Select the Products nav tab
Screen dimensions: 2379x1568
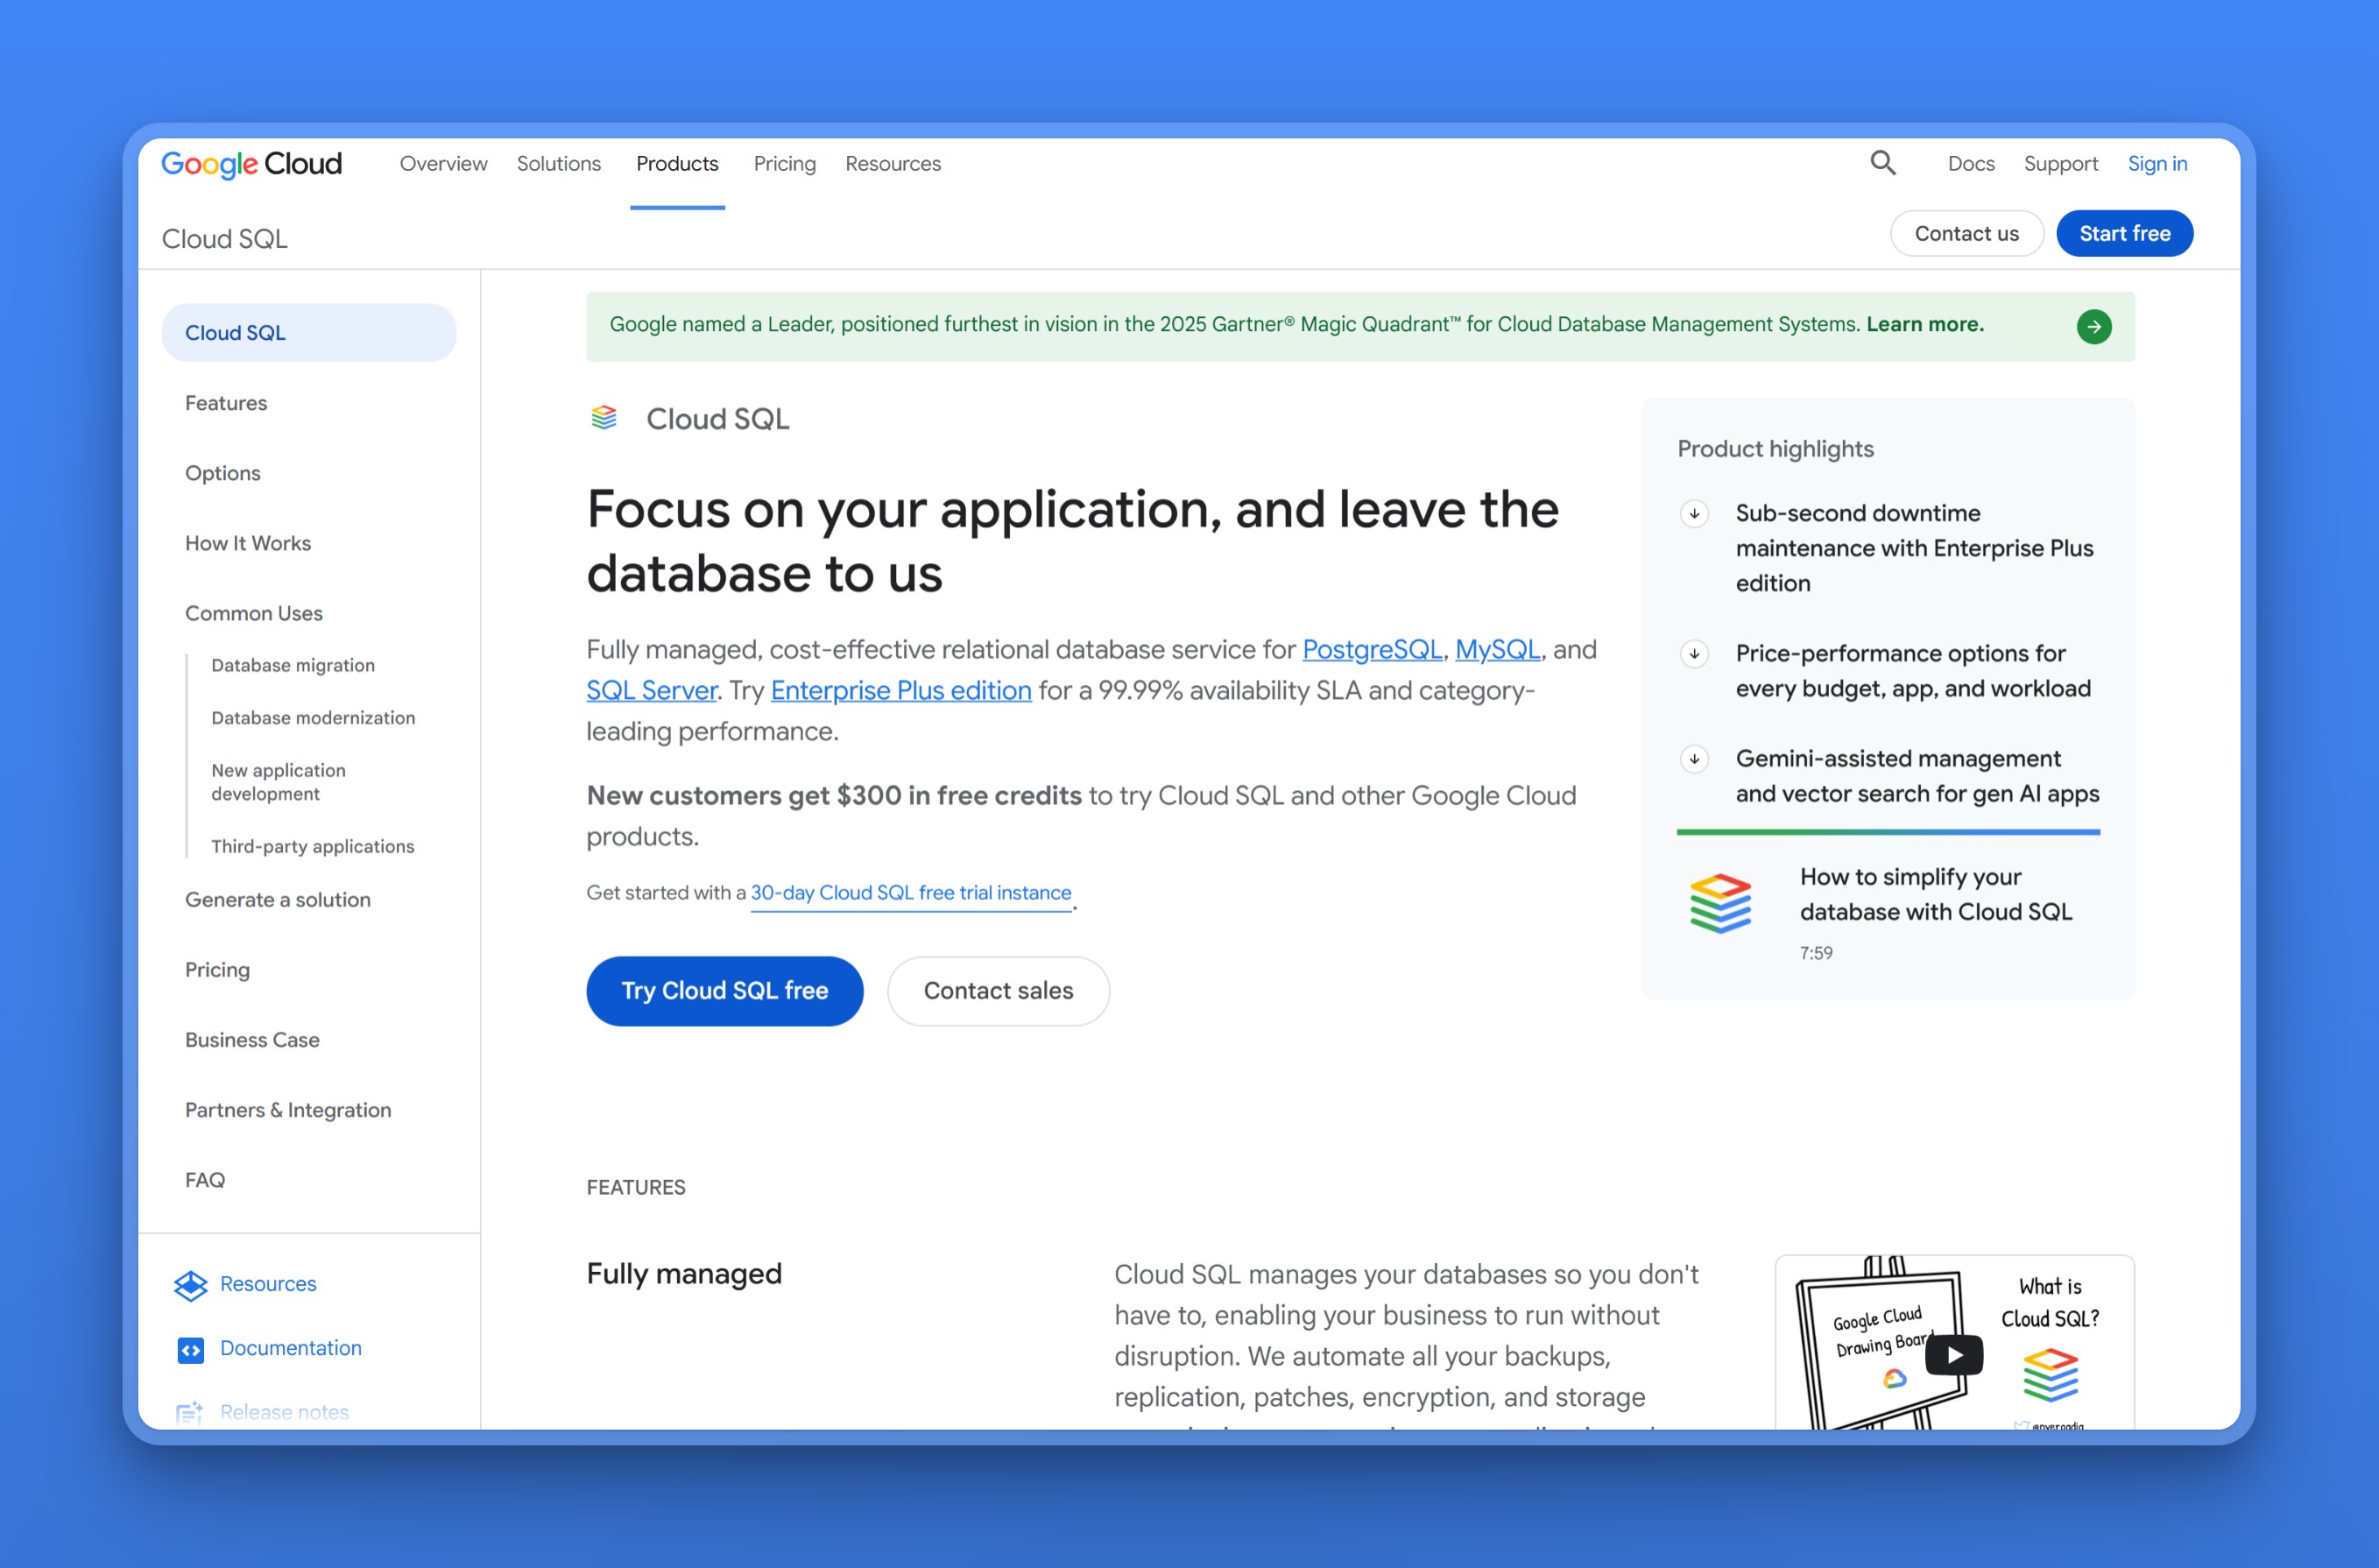click(x=677, y=163)
